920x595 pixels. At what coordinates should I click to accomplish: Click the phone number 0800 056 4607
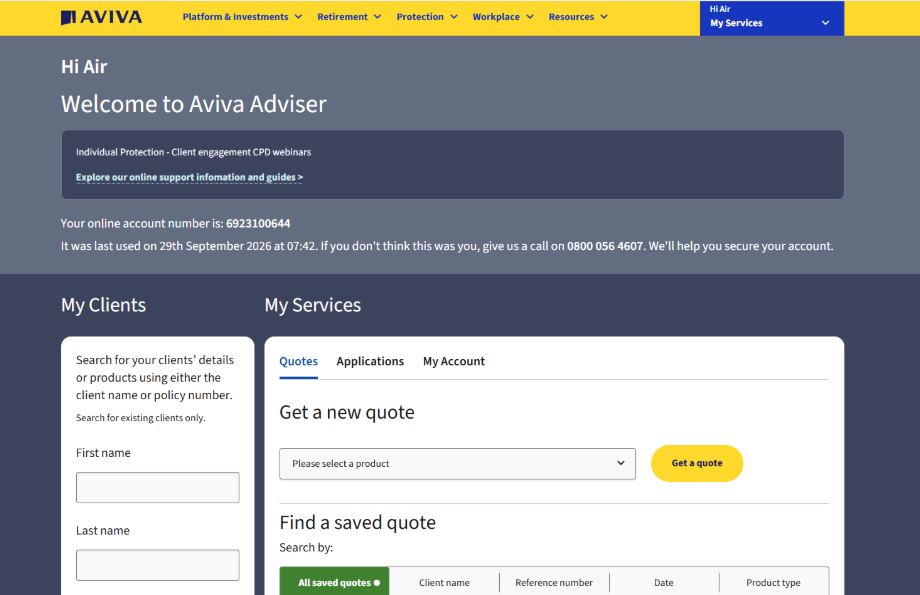(x=605, y=246)
